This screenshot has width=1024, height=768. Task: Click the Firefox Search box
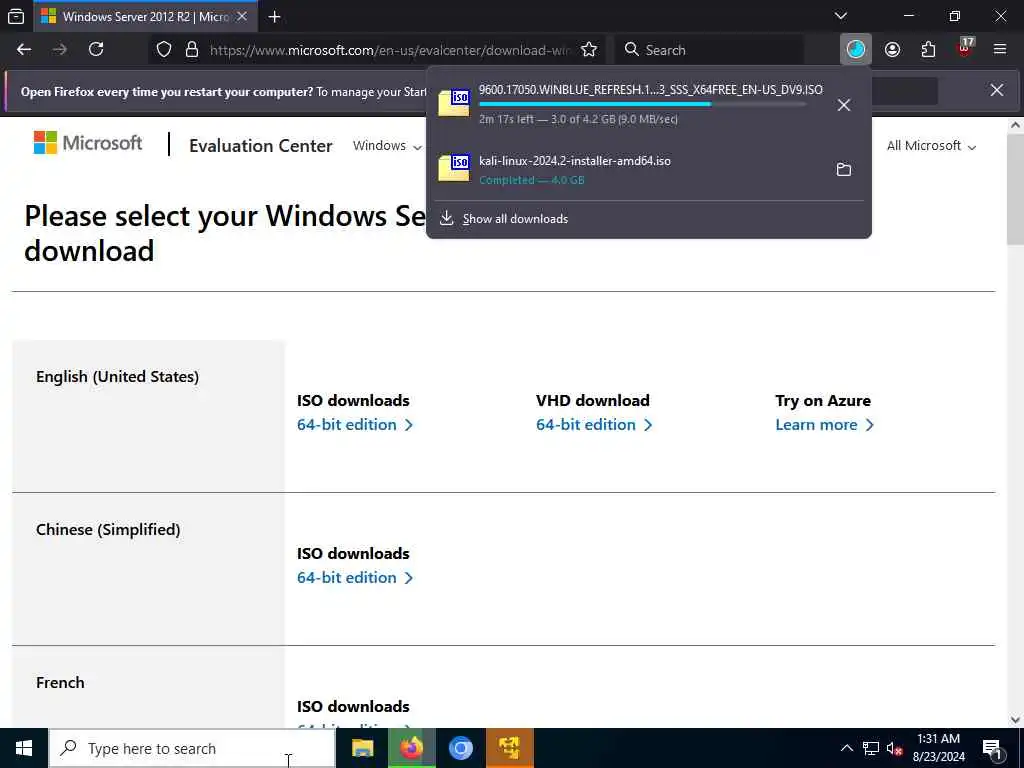click(709, 50)
